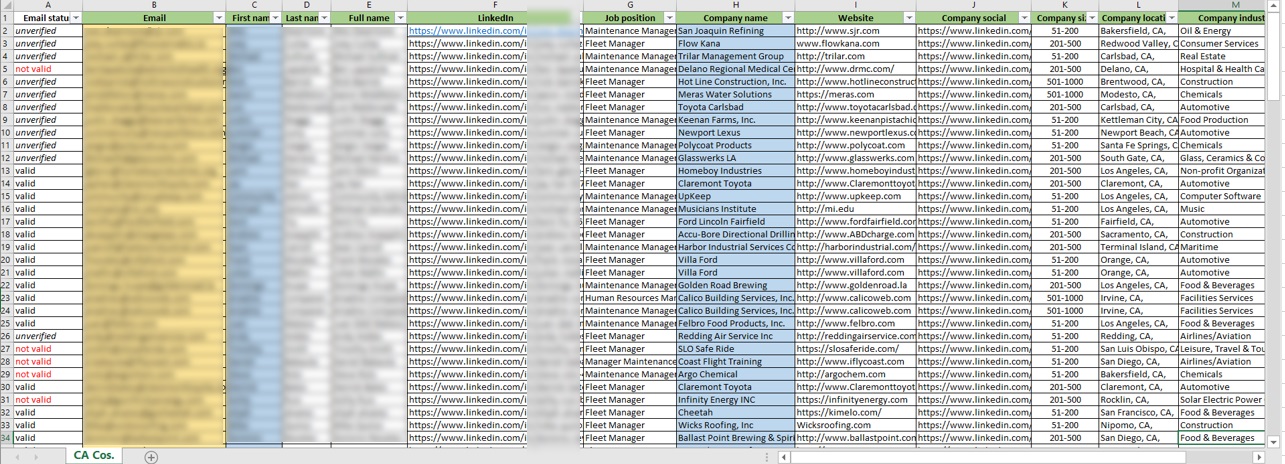Click the Job position header cell
Image resolution: width=1285 pixels, height=464 pixels.
coord(629,18)
